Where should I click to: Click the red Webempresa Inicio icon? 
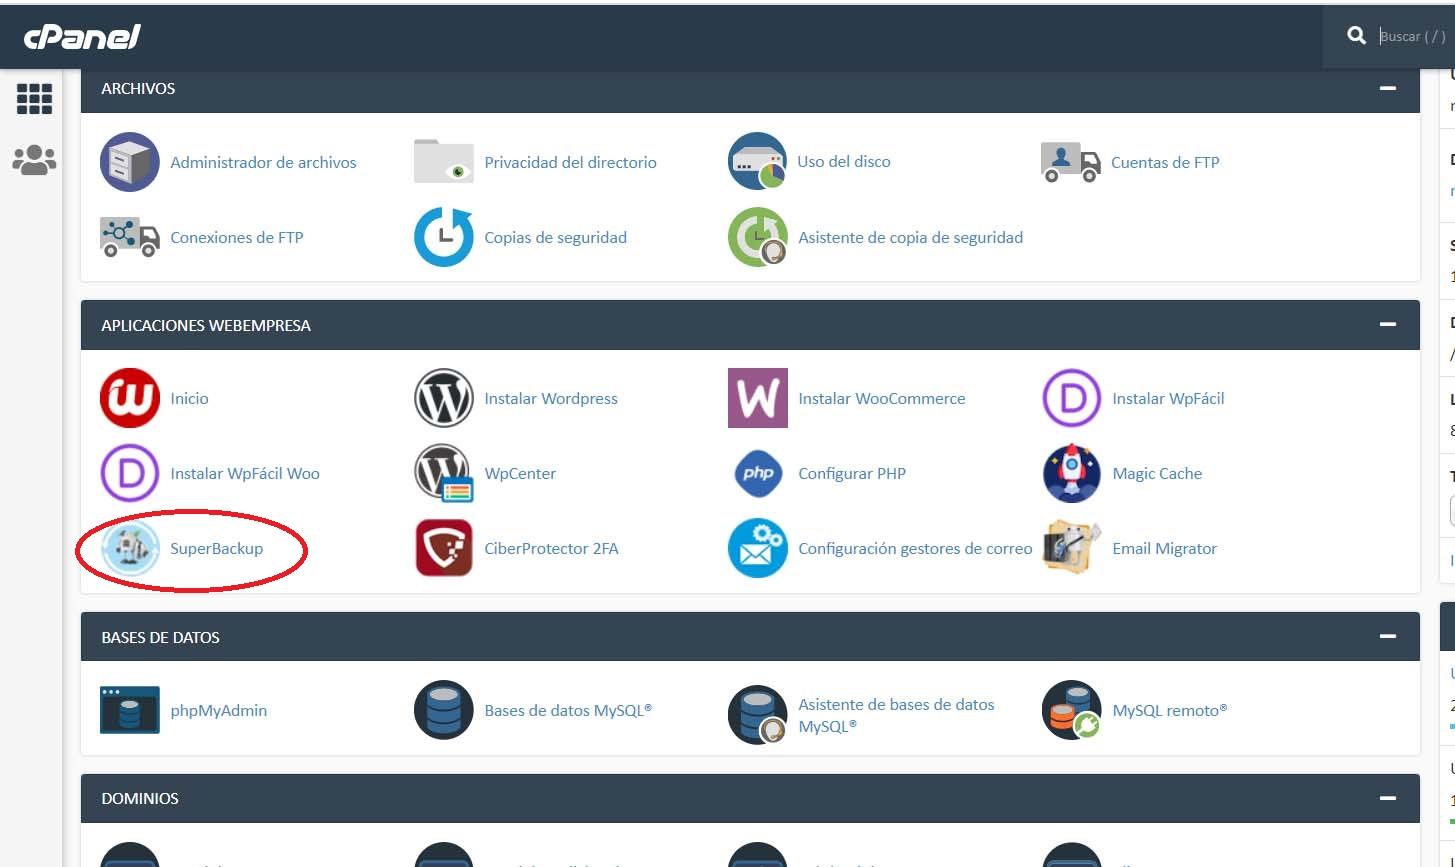[x=130, y=398]
